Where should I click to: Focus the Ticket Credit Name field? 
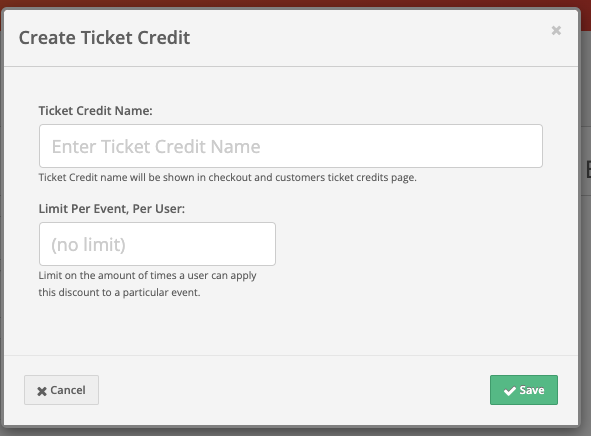[x=291, y=146]
